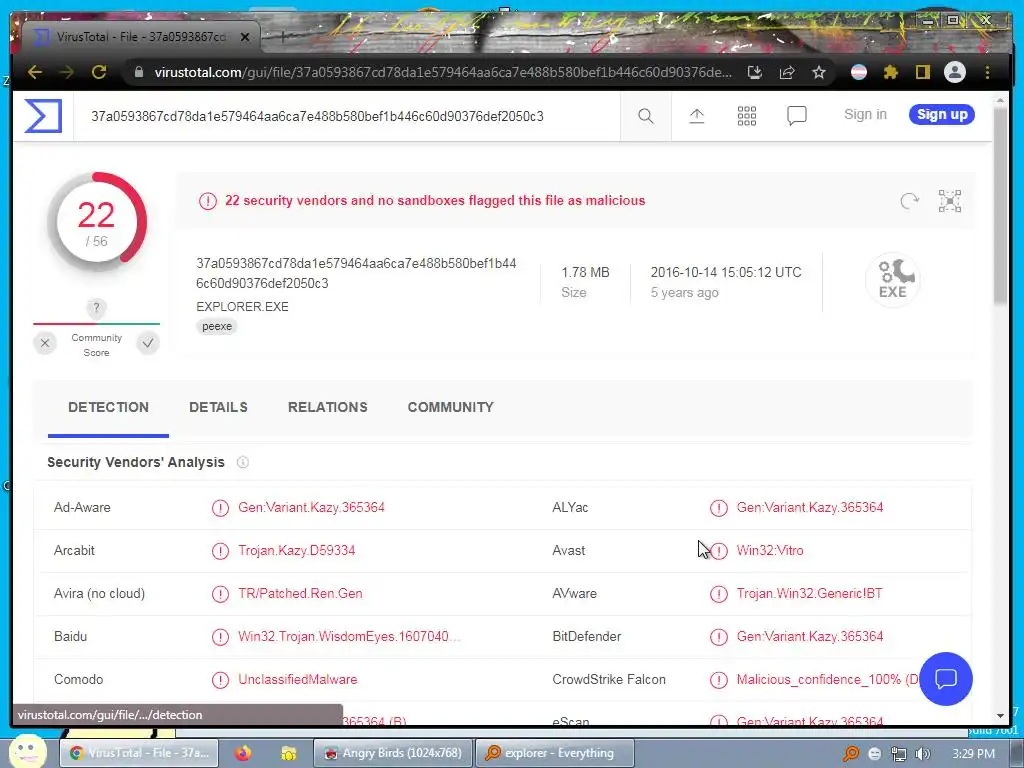Image resolution: width=1024 pixels, height=768 pixels.
Task: Vote malicious with community X icon
Action: click(x=45, y=343)
